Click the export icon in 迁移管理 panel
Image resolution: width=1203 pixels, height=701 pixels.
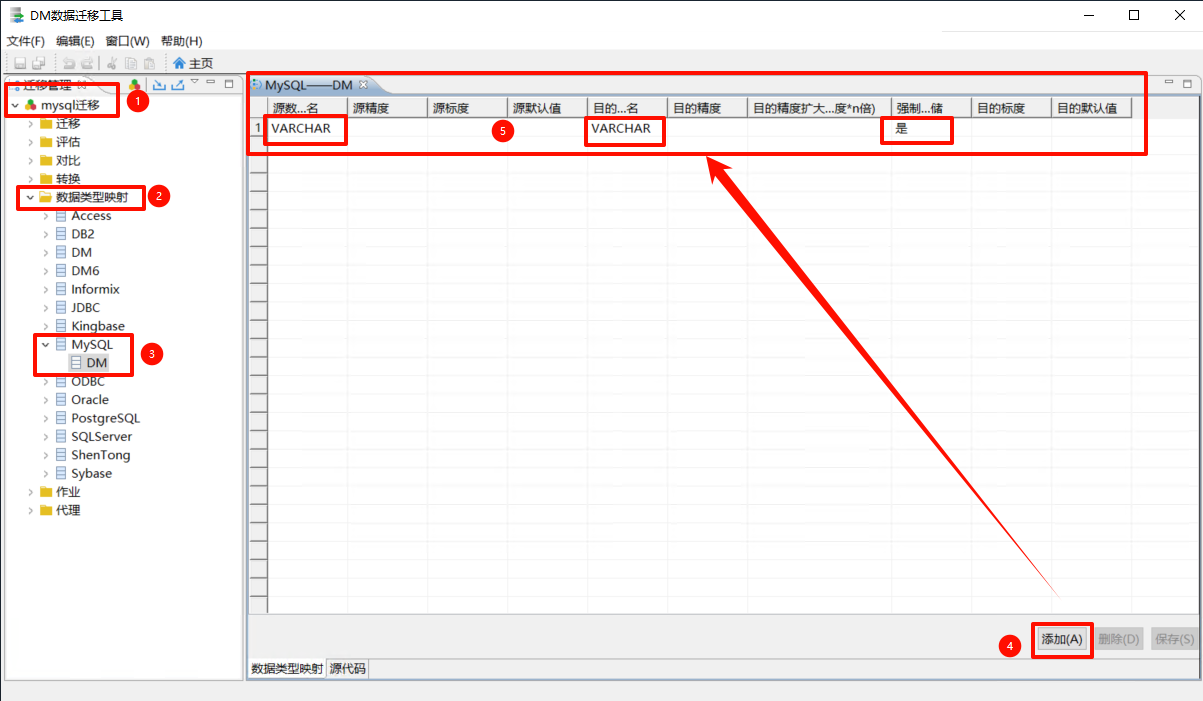click(177, 85)
